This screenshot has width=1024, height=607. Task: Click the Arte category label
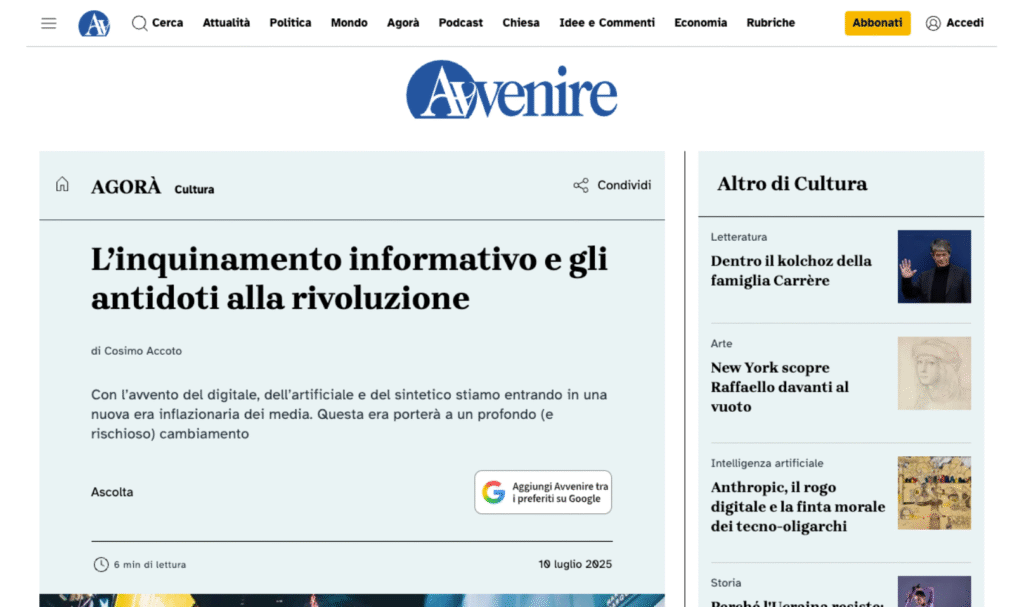pyautogui.click(x=721, y=344)
